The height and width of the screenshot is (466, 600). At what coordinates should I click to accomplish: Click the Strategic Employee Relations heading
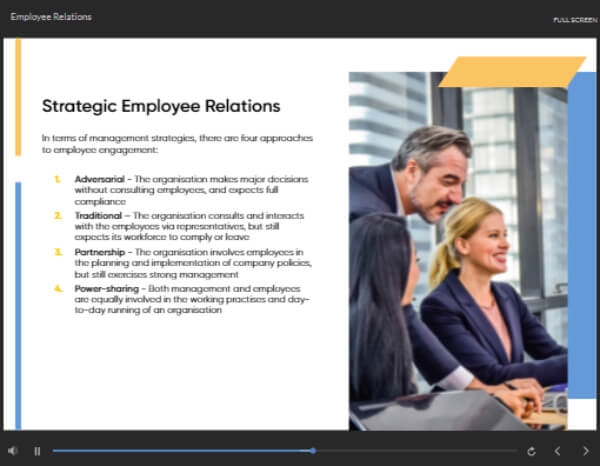pos(161,106)
